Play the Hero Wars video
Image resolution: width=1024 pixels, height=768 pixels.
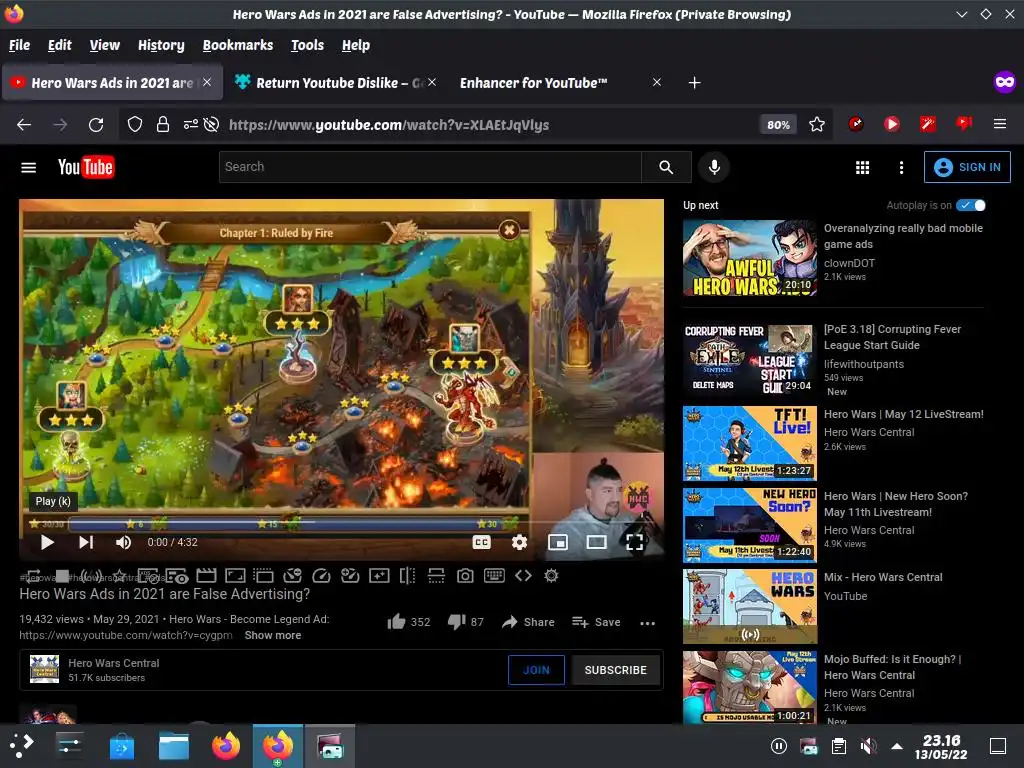click(x=47, y=542)
